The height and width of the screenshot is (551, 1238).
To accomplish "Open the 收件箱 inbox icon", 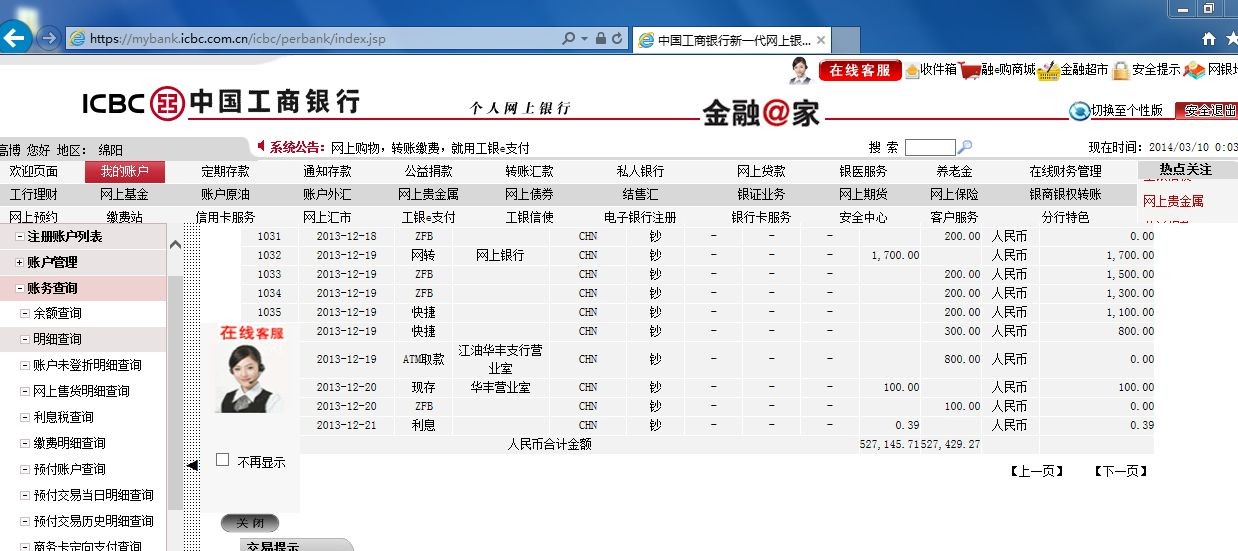I will [912, 70].
